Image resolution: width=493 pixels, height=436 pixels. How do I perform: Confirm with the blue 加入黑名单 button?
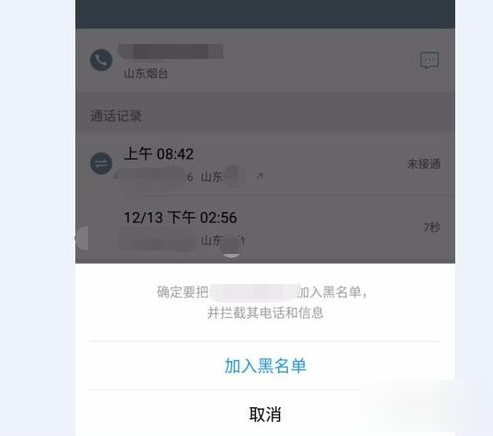(265, 366)
